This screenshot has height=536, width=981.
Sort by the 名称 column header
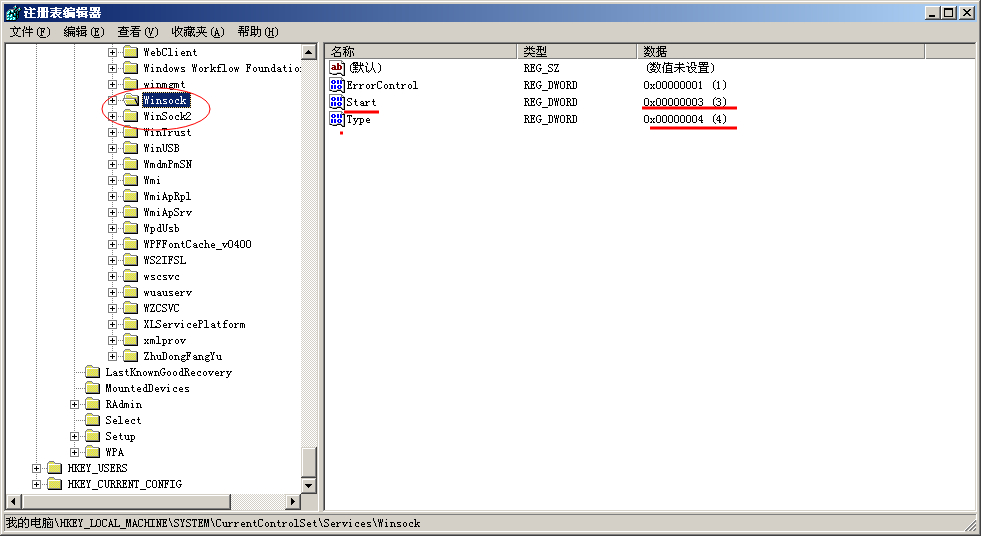click(x=421, y=52)
